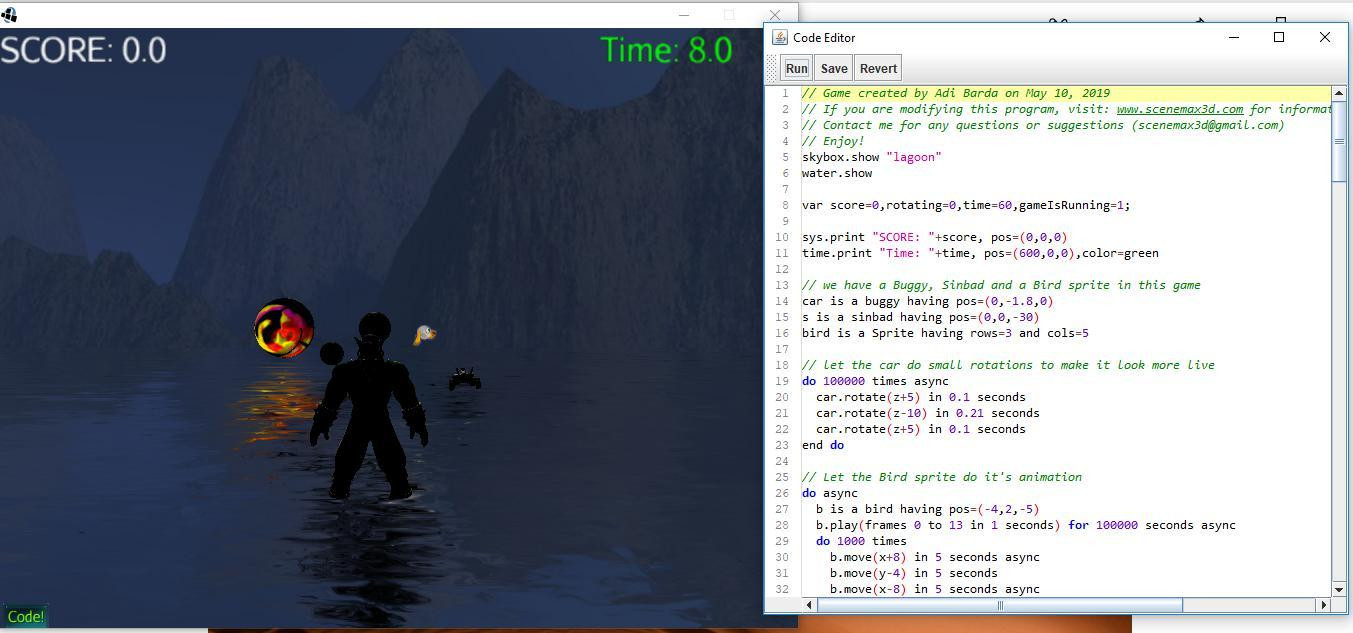Click the buggy car on the water
The height and width of the screenshot is (633, 1353).
pyautogui.click(x=465, y=378)
